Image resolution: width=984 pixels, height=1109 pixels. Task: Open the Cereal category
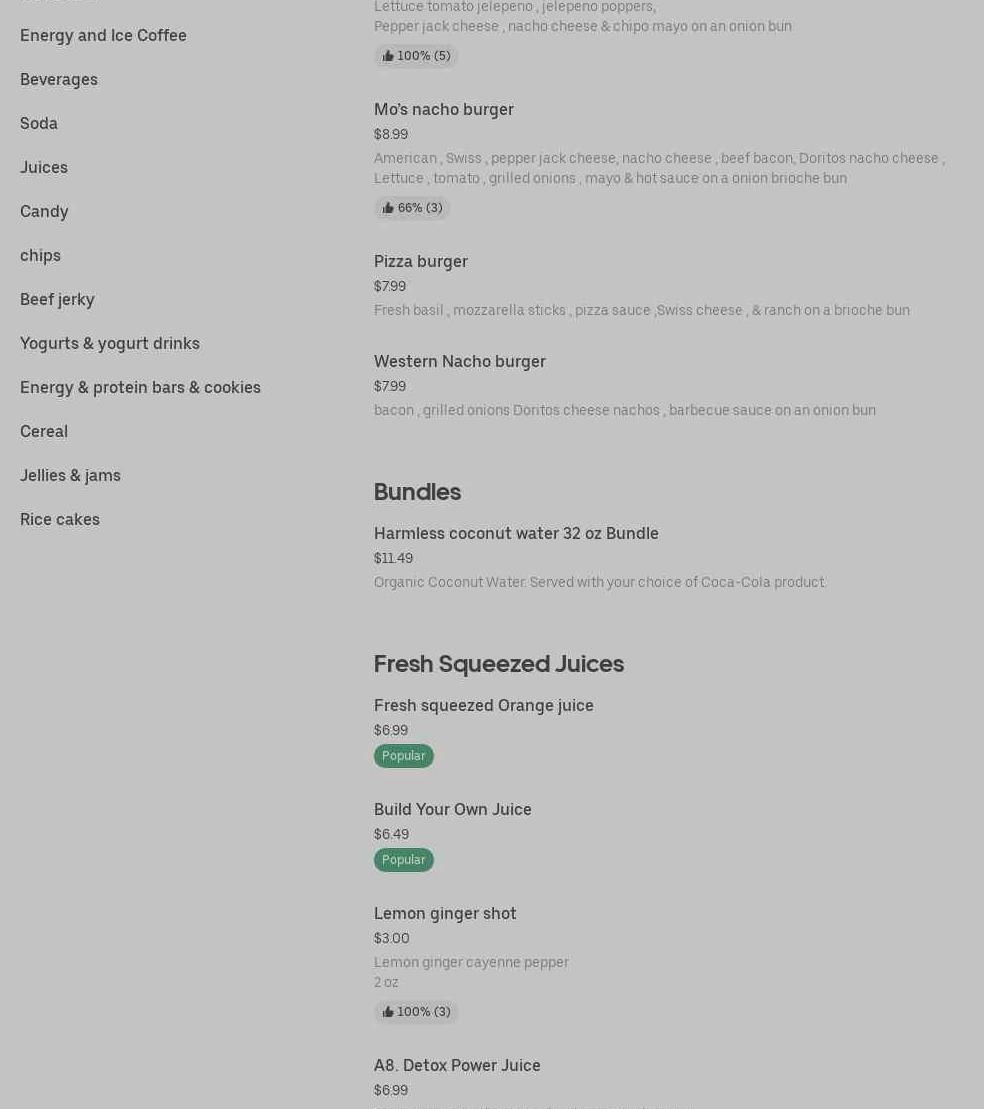(x=44, y=431)
